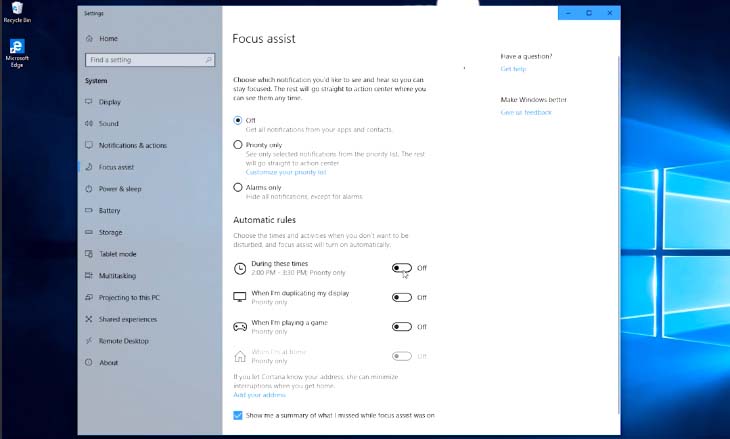Screen dimensions: 730x439
Task: Toggle the When I'm at home switch
Action: [x=402, y=356]
